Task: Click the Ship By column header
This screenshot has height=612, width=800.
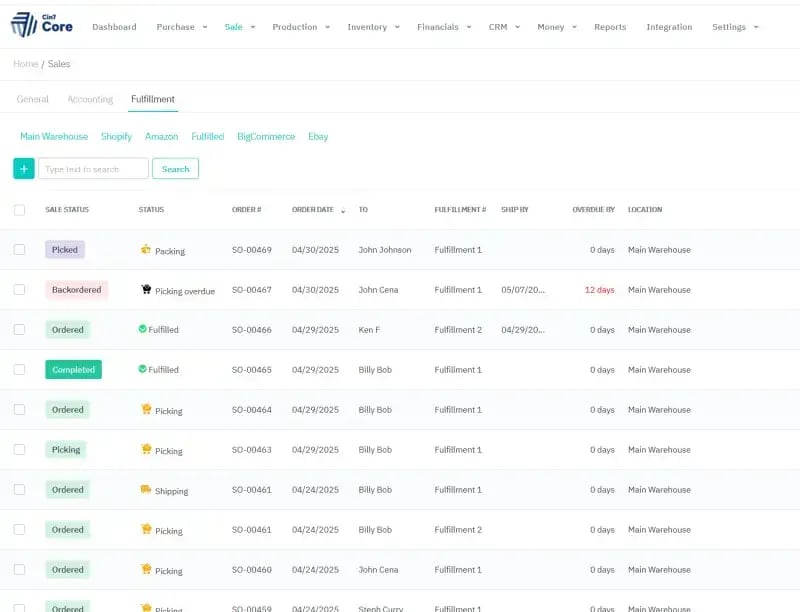Action: [515, 210]
